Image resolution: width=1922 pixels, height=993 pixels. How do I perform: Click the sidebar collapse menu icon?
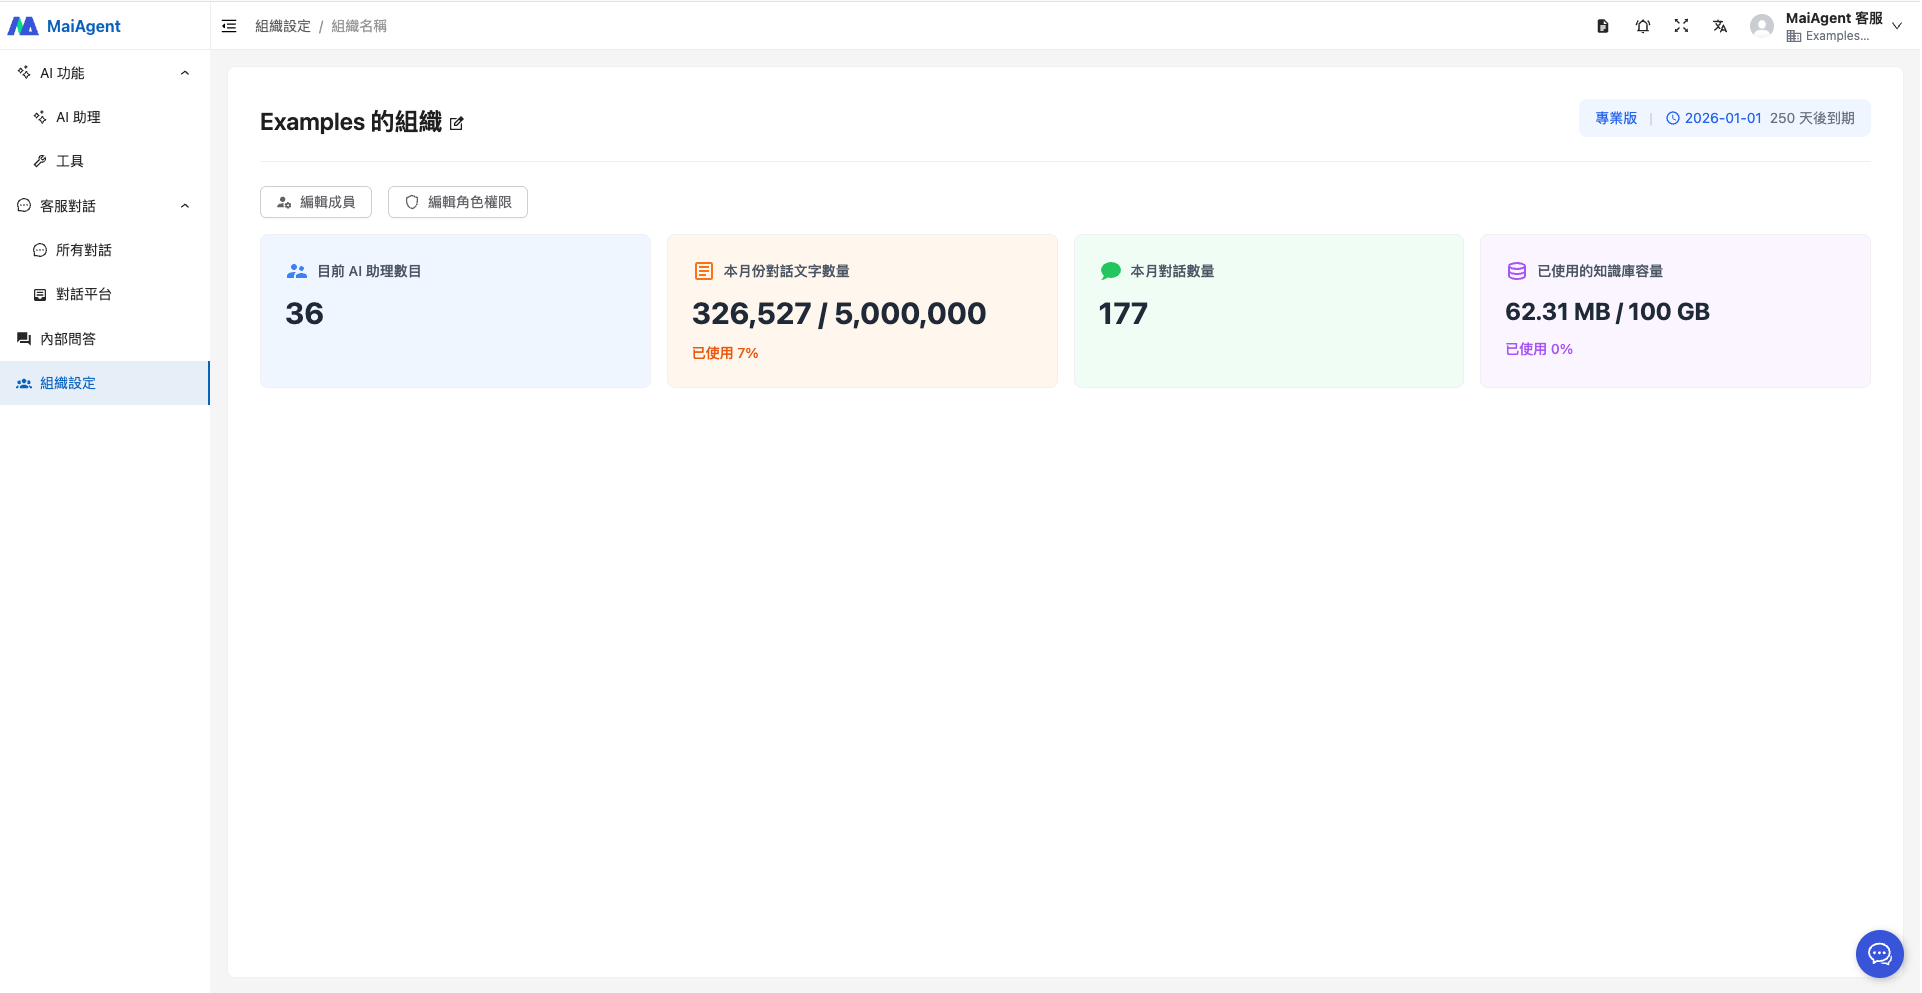(x=229, y=26)
